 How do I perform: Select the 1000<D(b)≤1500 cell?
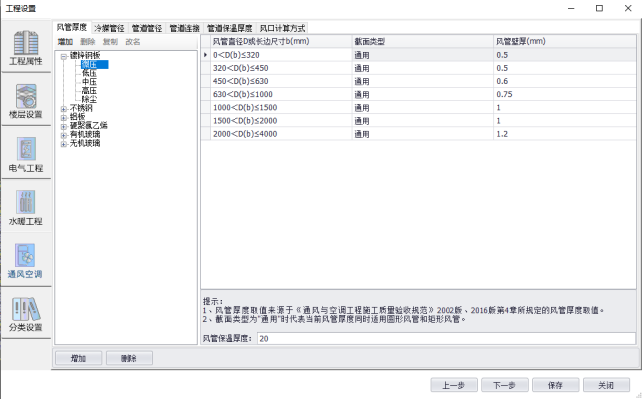click(x=281, y=107)
